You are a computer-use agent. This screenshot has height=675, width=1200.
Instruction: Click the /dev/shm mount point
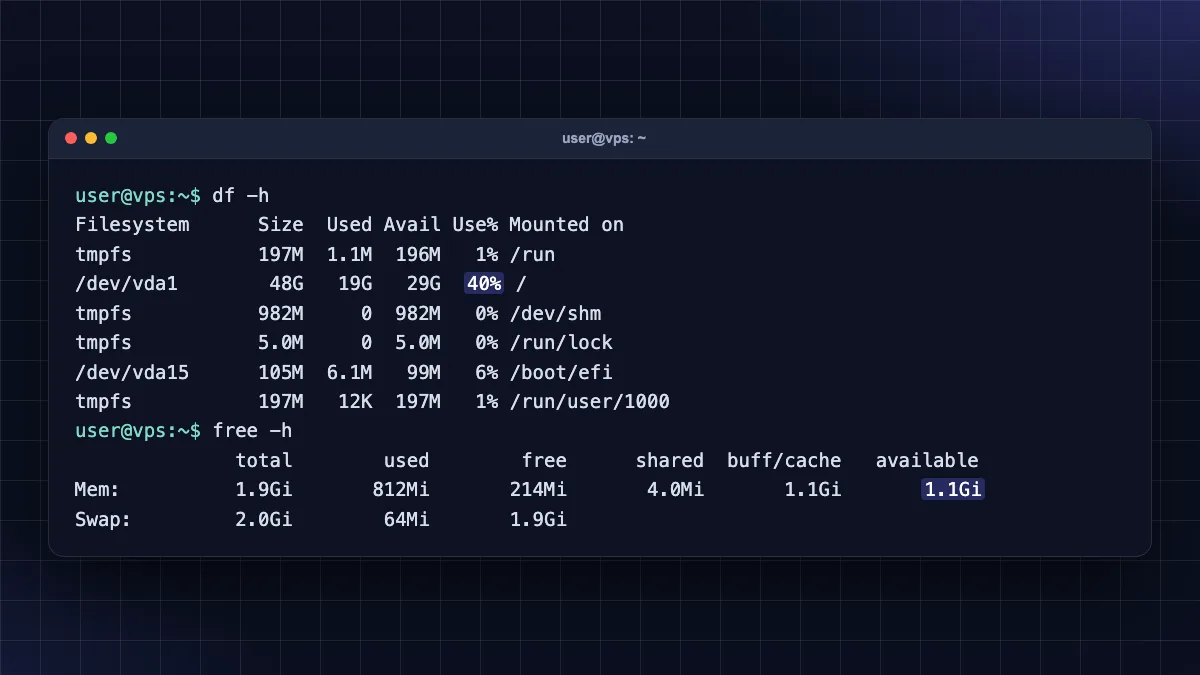tap(555, 313)
